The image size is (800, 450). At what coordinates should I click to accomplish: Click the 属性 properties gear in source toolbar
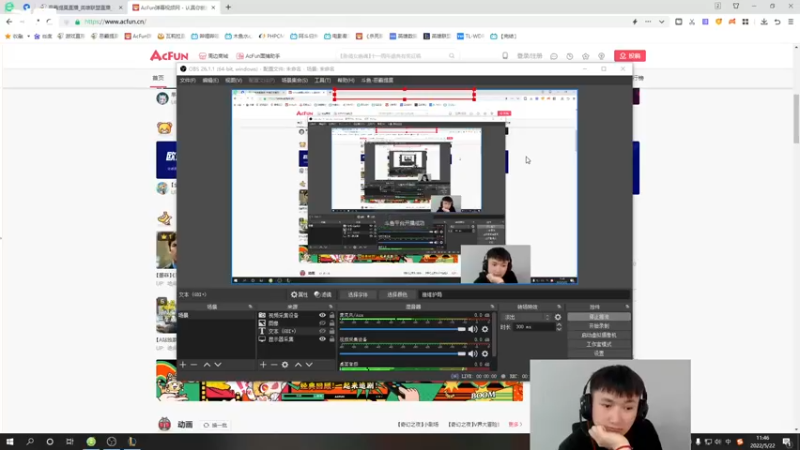tap(299, 294)
